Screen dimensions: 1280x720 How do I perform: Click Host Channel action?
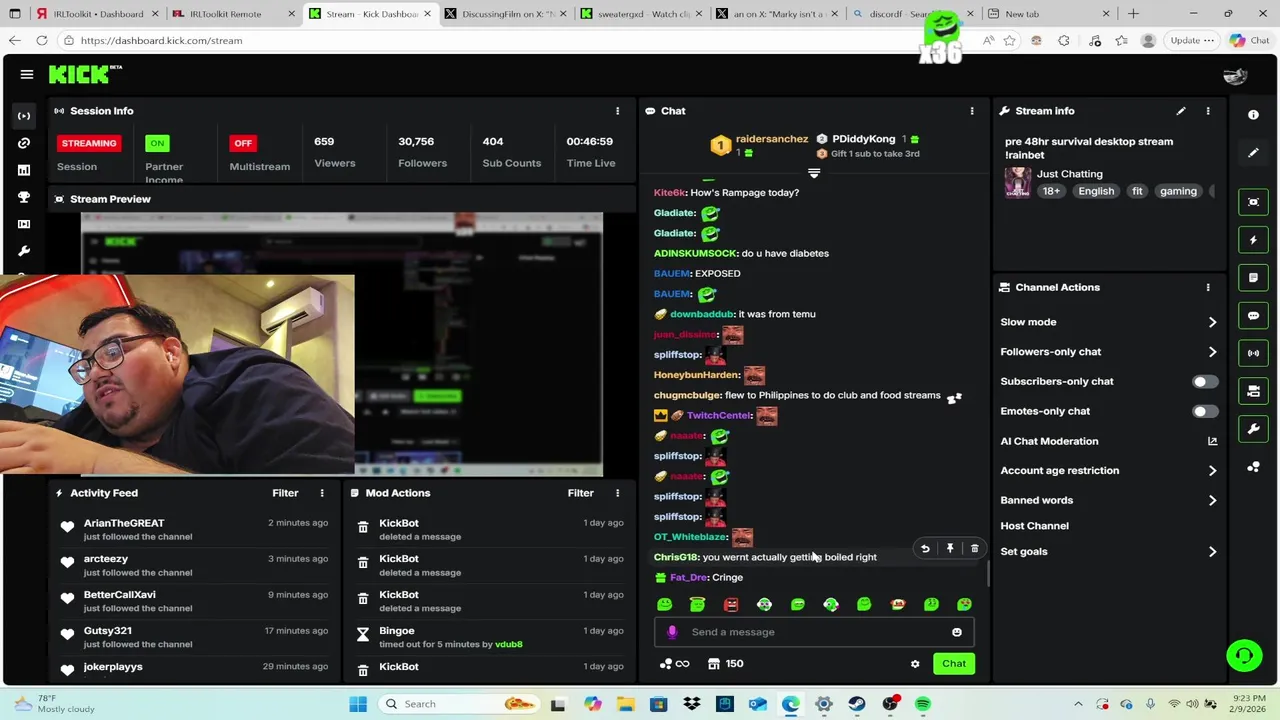pos(1034,526)
